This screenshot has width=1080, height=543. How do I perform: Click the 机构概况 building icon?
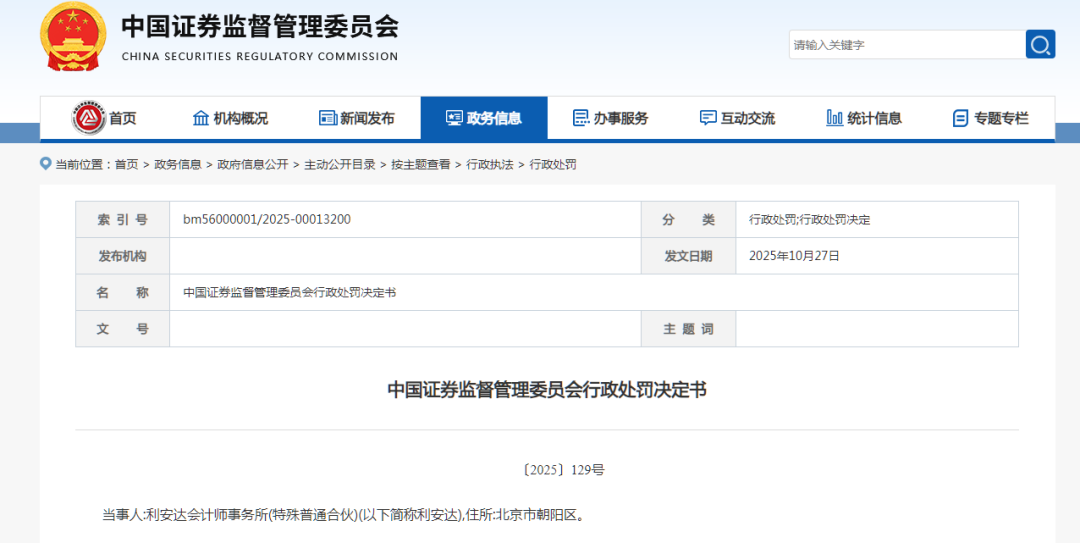(x=200, y=119)
